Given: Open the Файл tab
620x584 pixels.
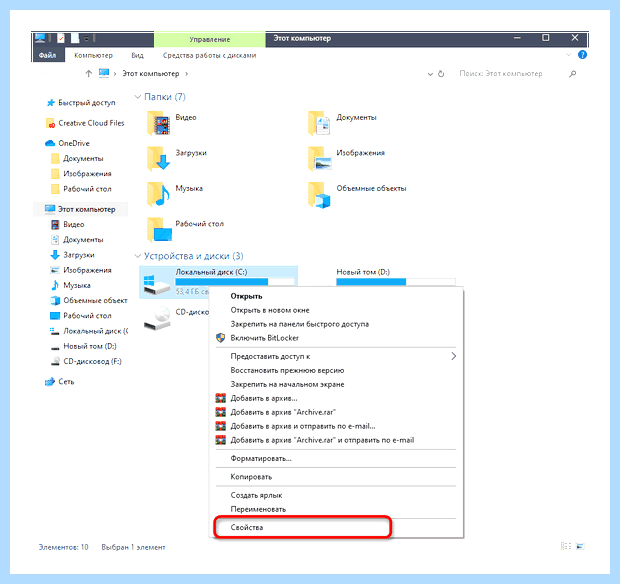Looking at the screenshot, I should [48, 55].
